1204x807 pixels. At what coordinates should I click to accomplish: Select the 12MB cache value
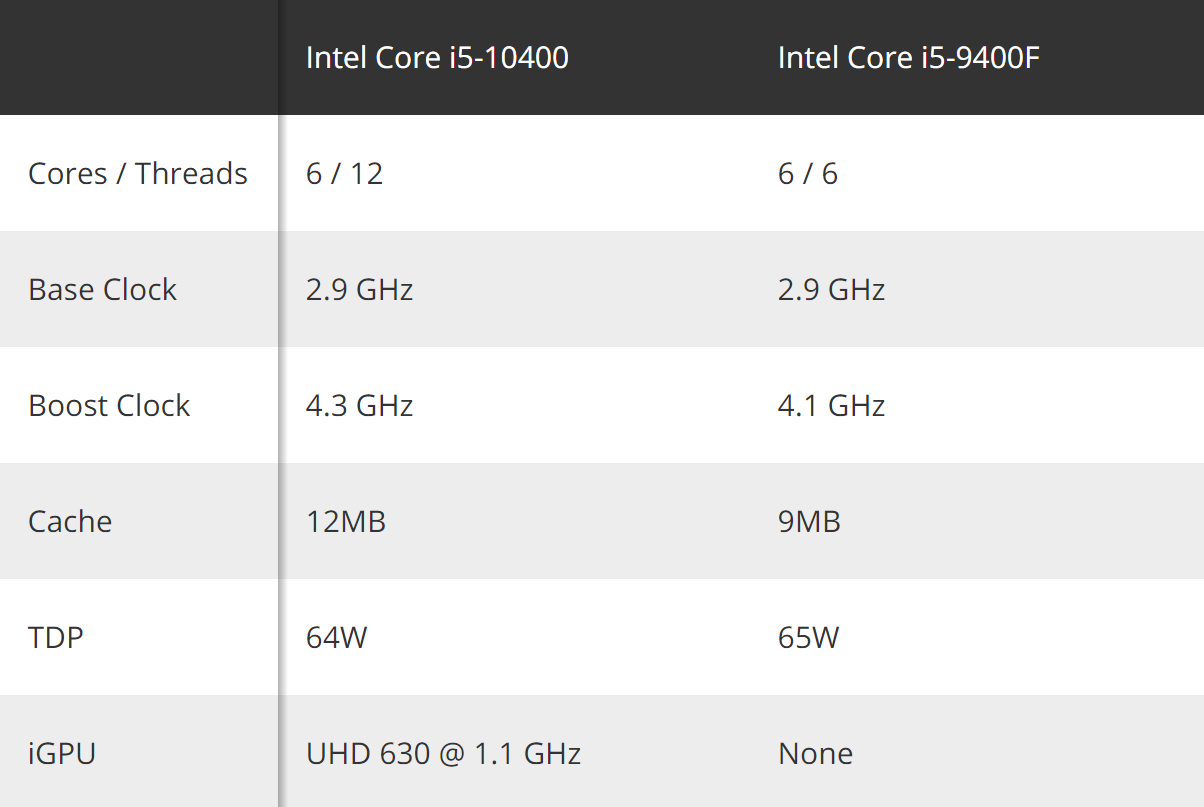346,522
